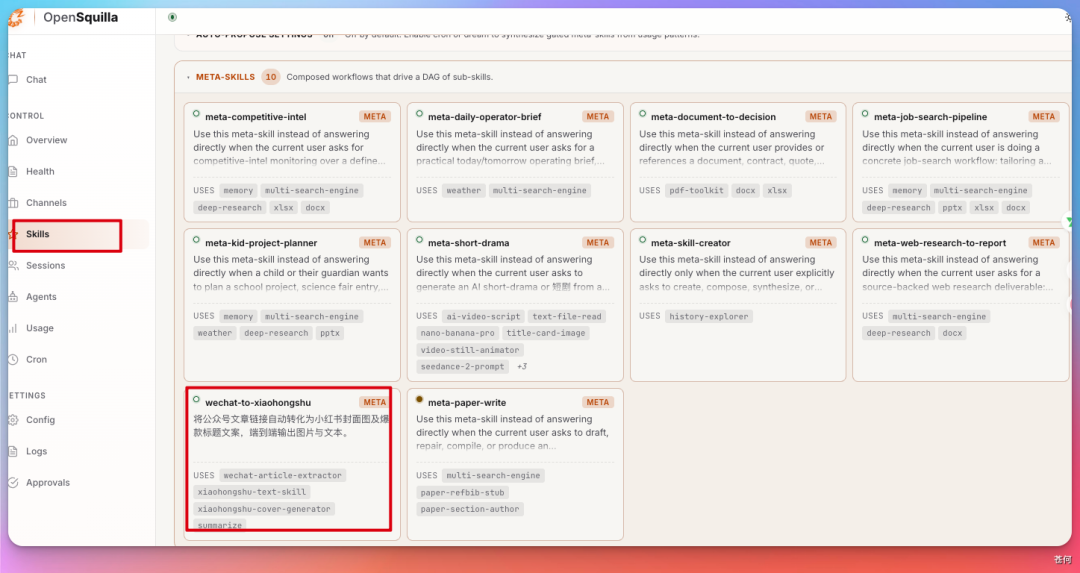Toggle the status dot on meta-paper-write

click(419, 399)
